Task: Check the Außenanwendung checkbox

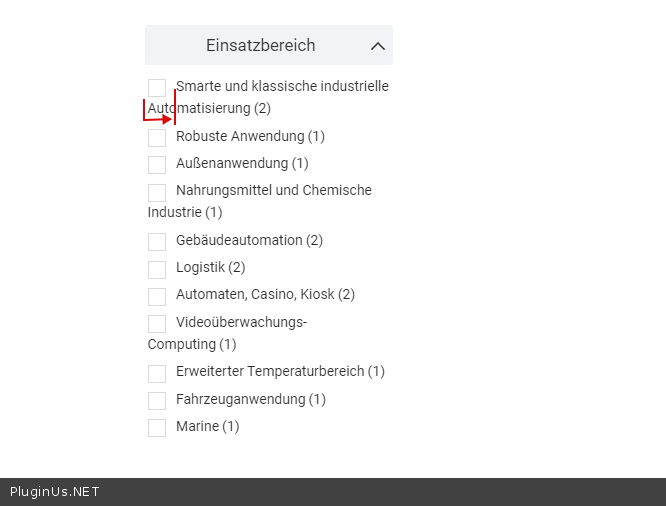Action: click(157, 165)
